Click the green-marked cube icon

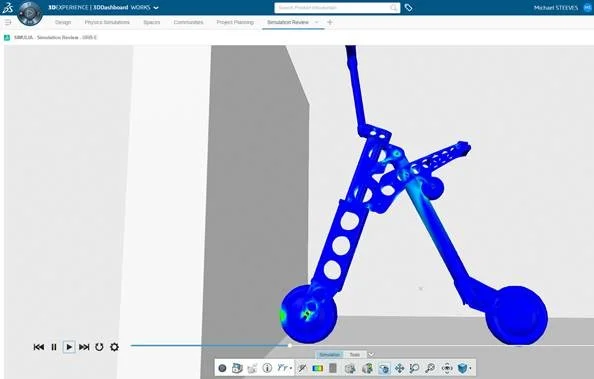pos(367,368)
